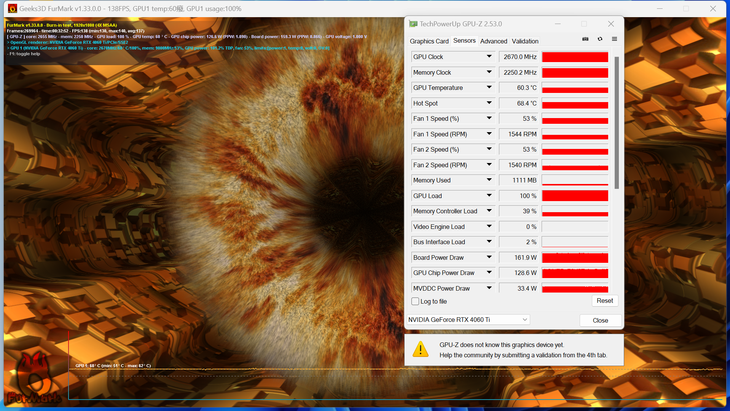The image size is (730, 411).
Task: Open the Memory Used sensor dropdown
Action: pos(489,180)
